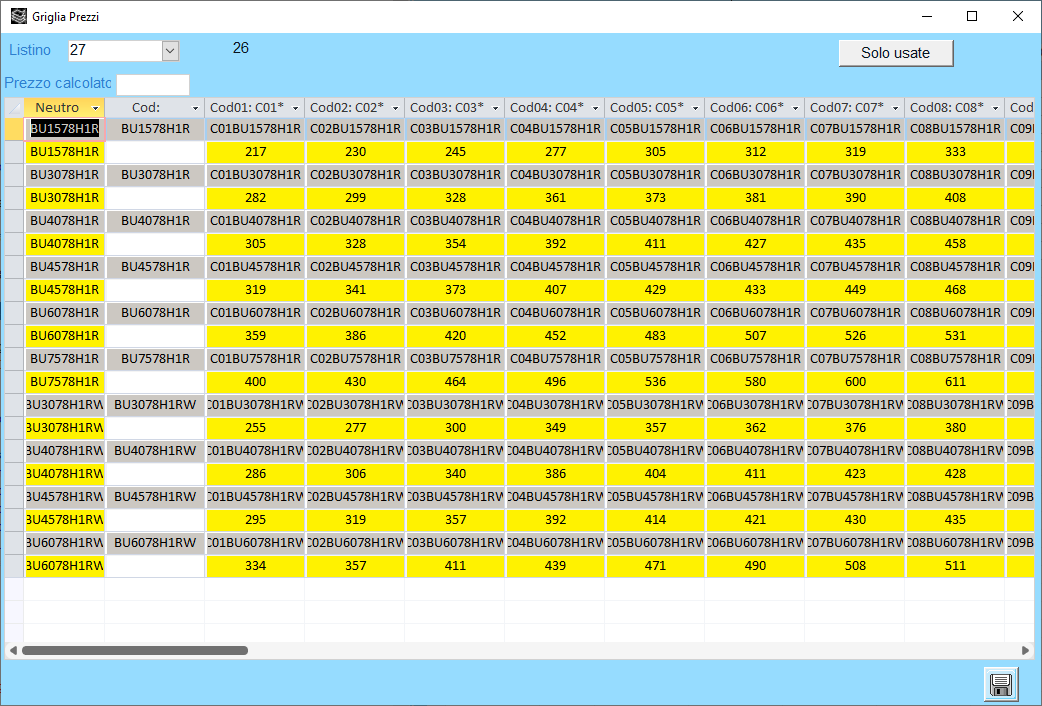Select price cell 407
The image size is (1042, 706).
coord(556,290)
